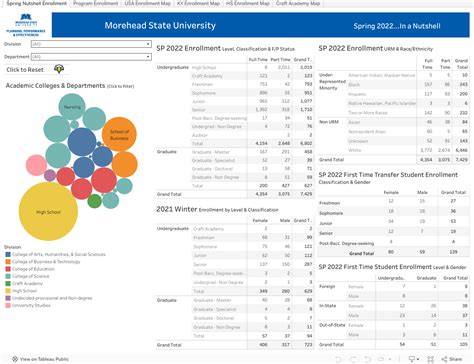Click the Tableau redo icon
The image size is (474, 364).
click(353, 359)
